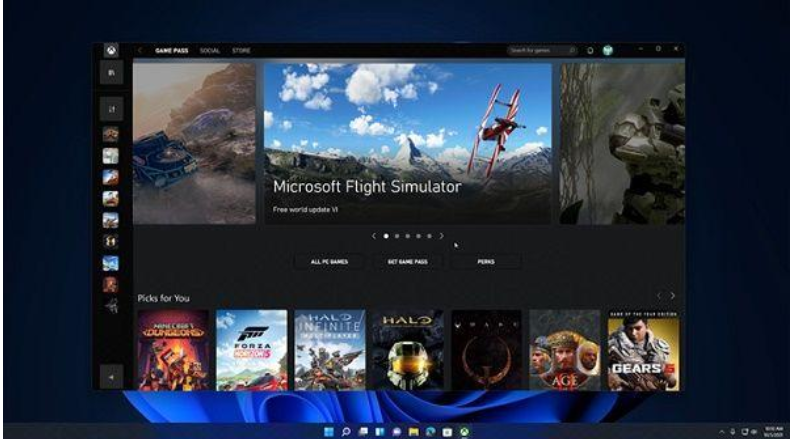The width and height of the screenshot is (798, 439).
Task: Click the sort/queue icon in sidebar
Action: click(110, 108)
